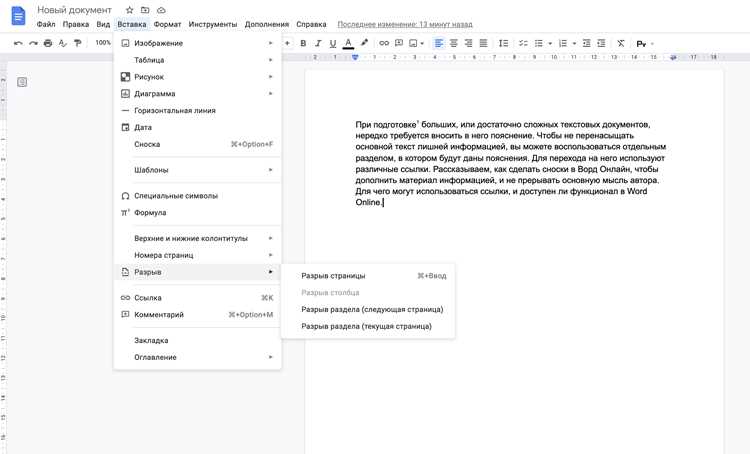Image resolution: width=750 pixels, height=454 pixels.
Task: Open the Справка menu
Action: coord(311,24)
